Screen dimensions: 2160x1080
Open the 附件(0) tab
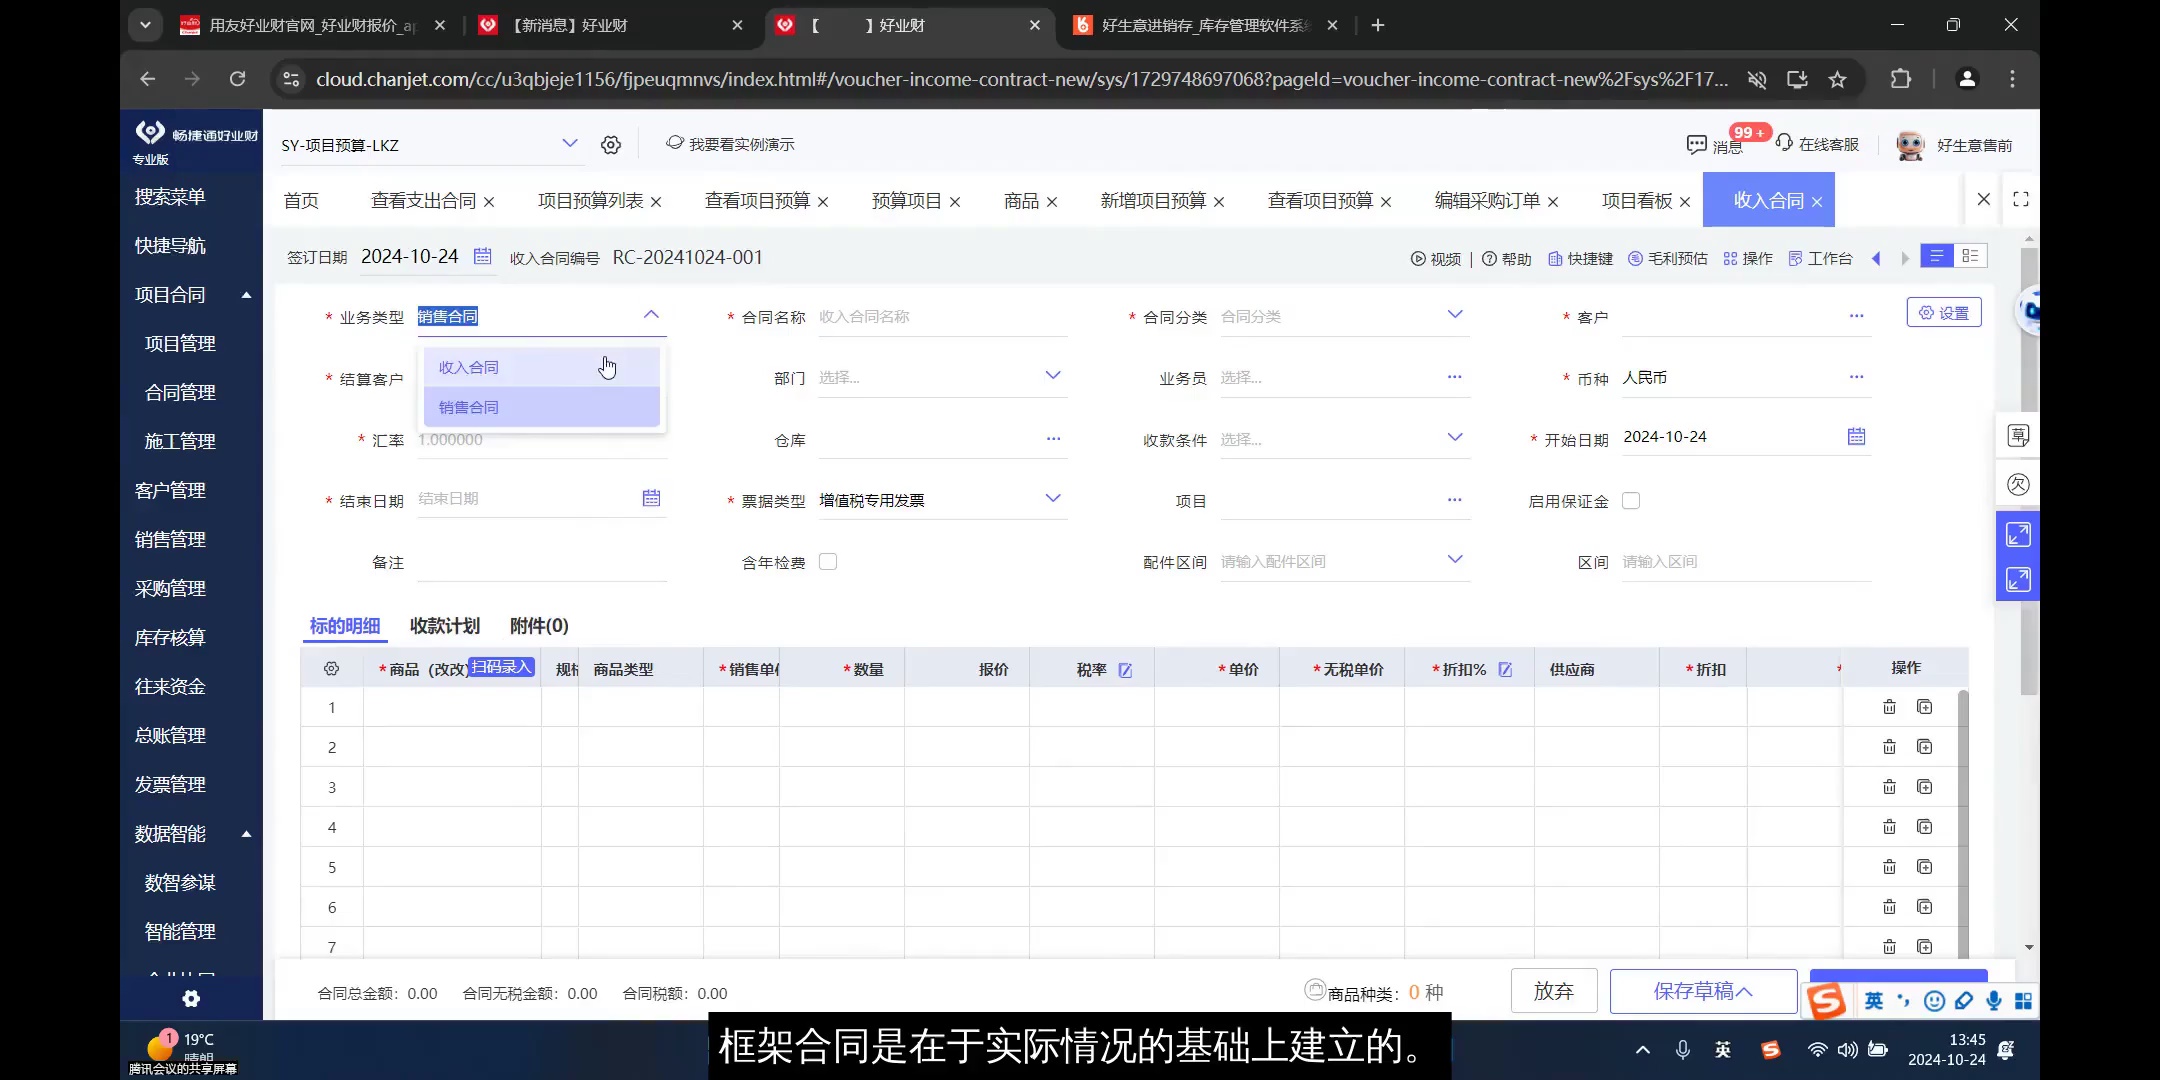[538, 625]
